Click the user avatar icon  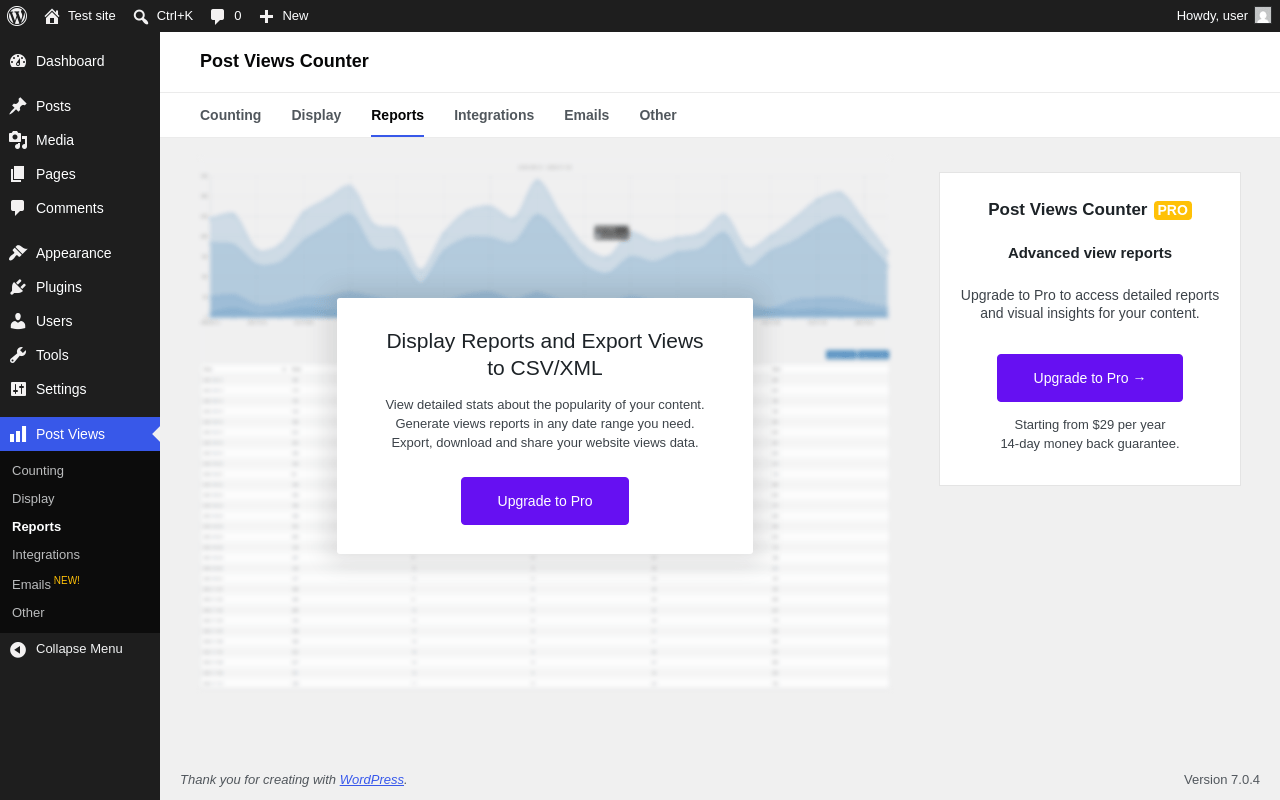tap(1263, 15)
